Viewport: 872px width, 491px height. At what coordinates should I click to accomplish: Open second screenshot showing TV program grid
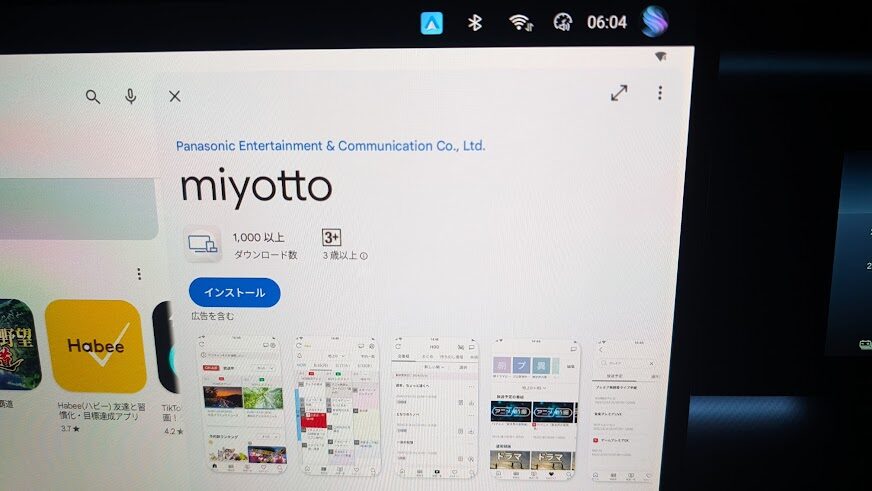(337, 404)
